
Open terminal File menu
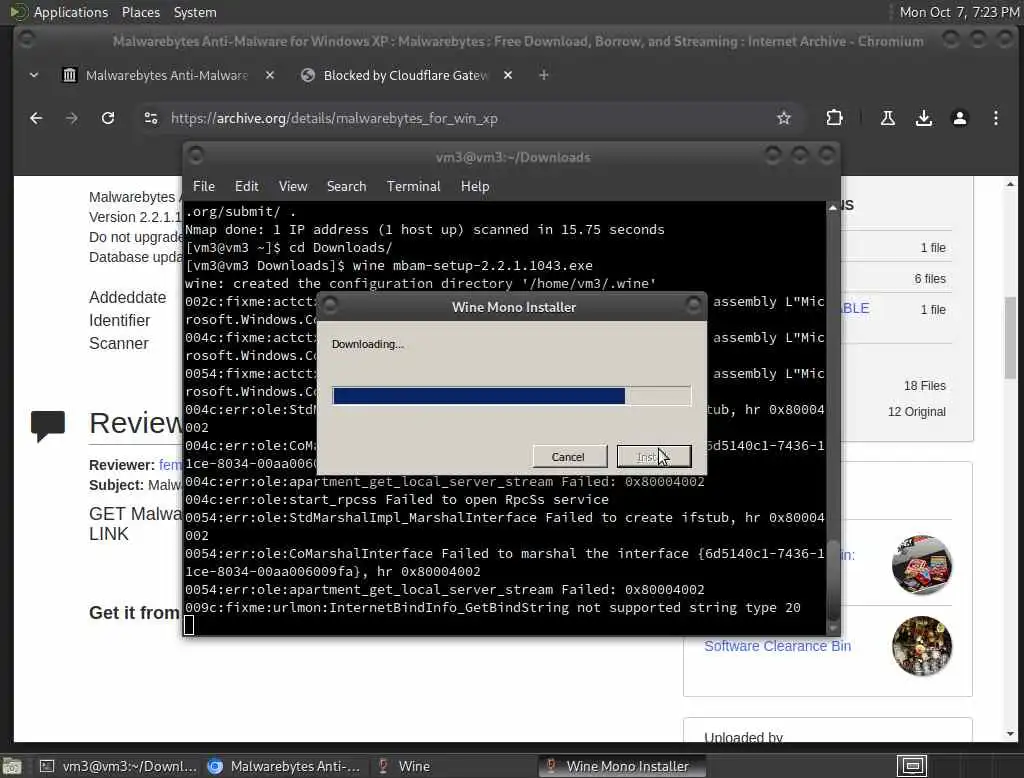coord(204,186)
